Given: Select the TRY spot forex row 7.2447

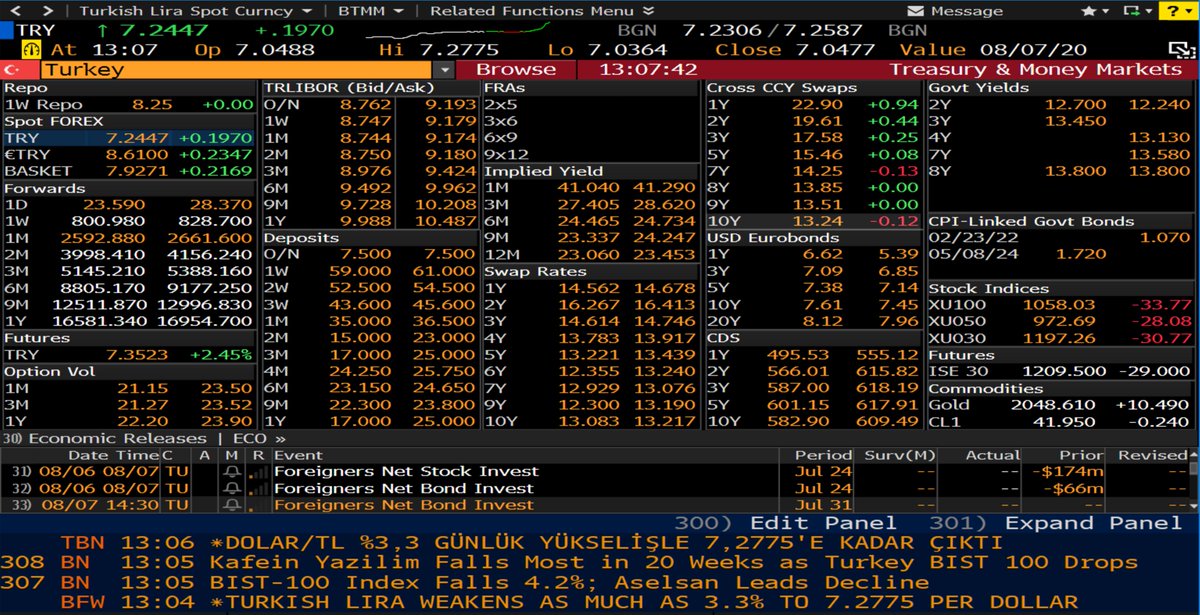Looking at the screenshot, I should [x=128, y=138].
